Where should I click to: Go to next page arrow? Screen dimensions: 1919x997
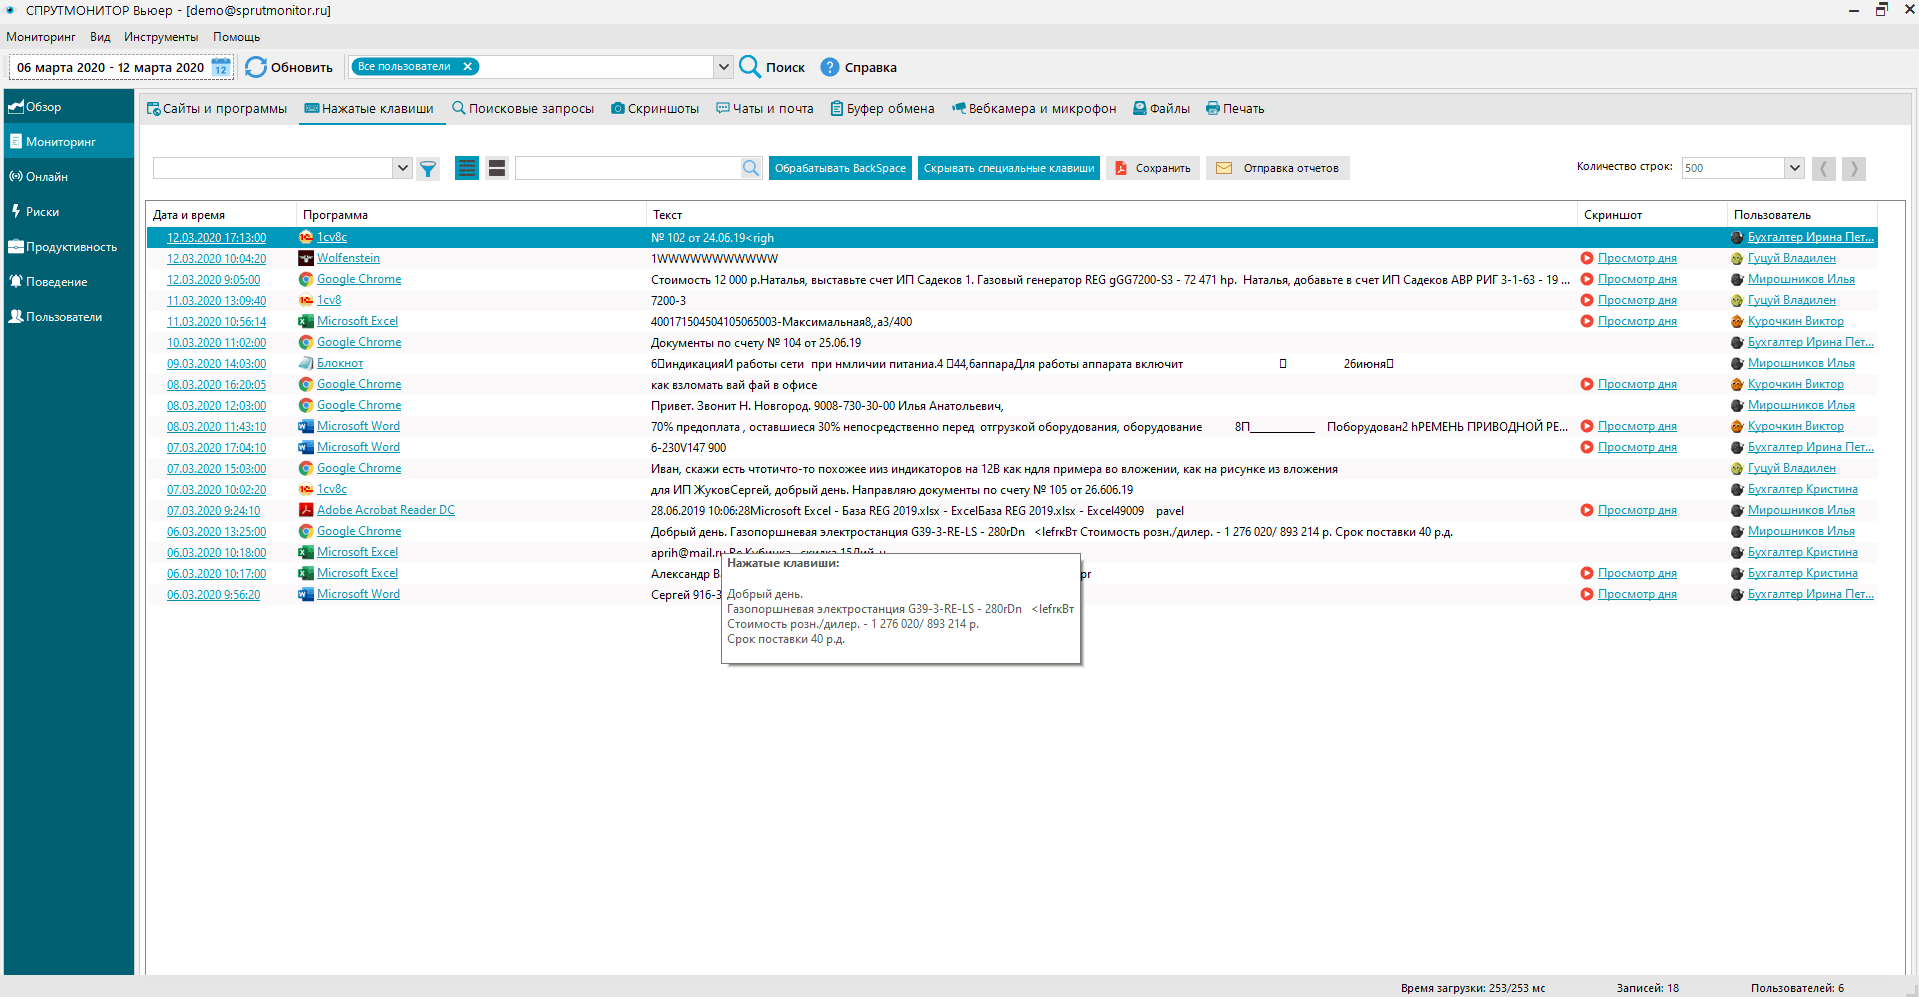click(x=1853, y=168)
